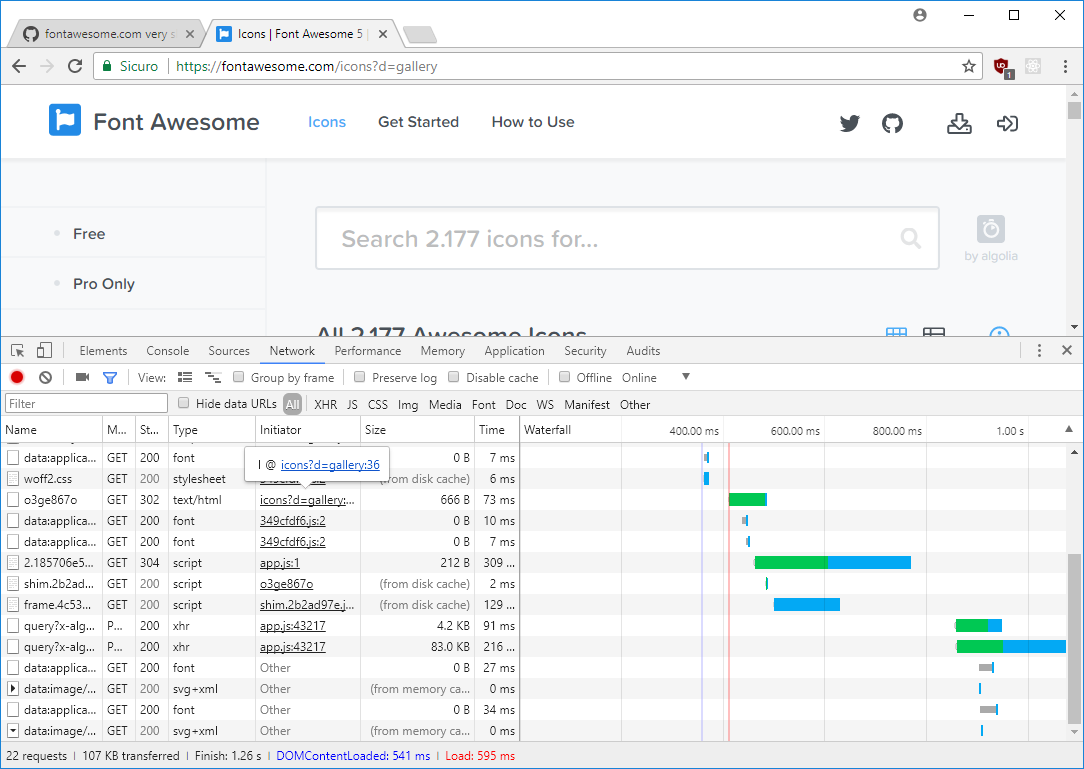
Task: Click the URL address bar
Action: (536, 66)
